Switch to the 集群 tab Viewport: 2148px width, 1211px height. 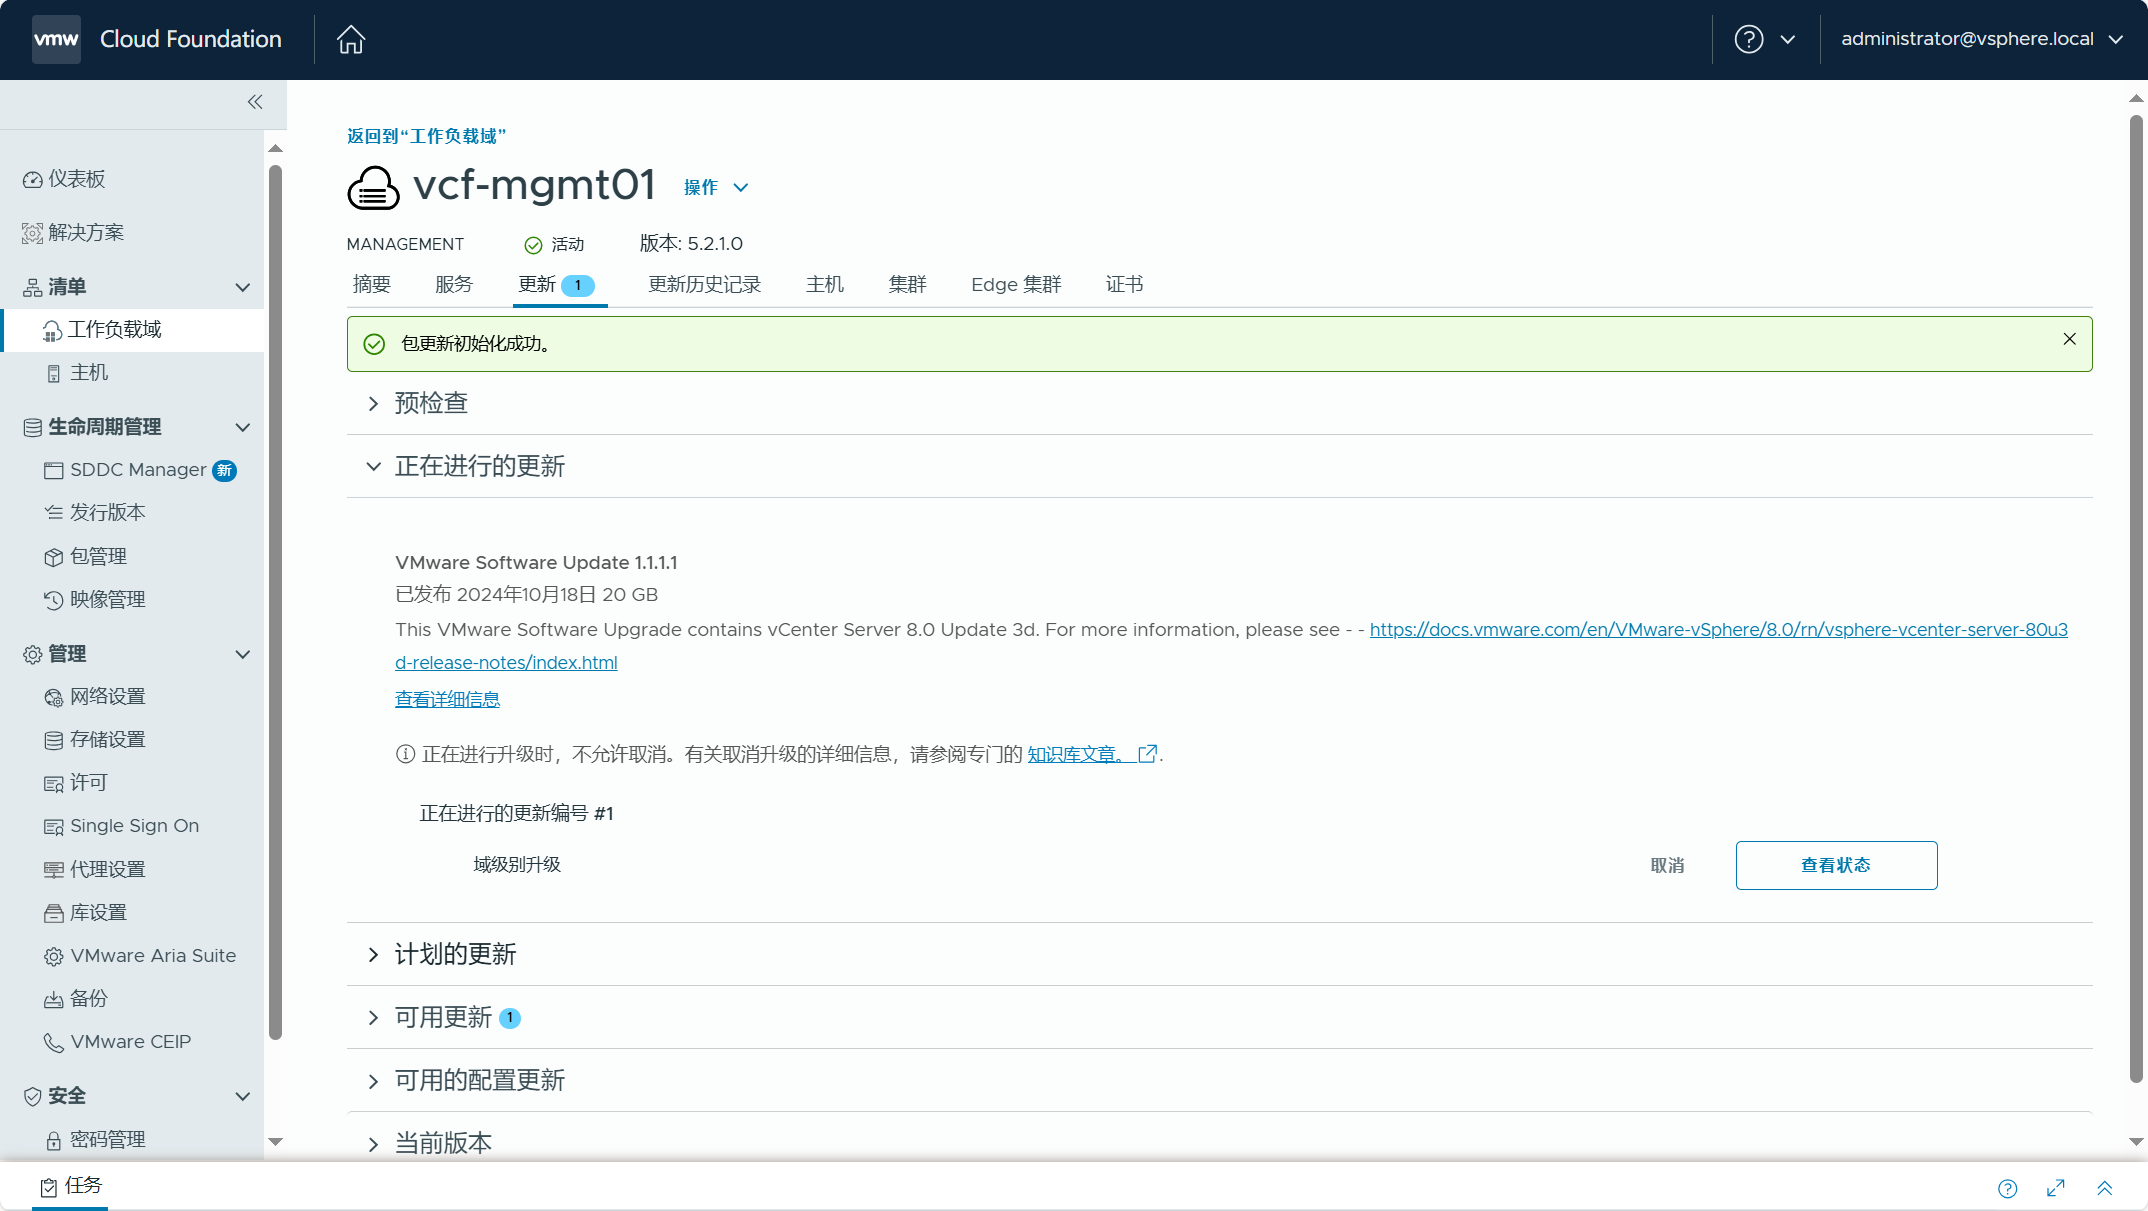[x=908, y=285]
